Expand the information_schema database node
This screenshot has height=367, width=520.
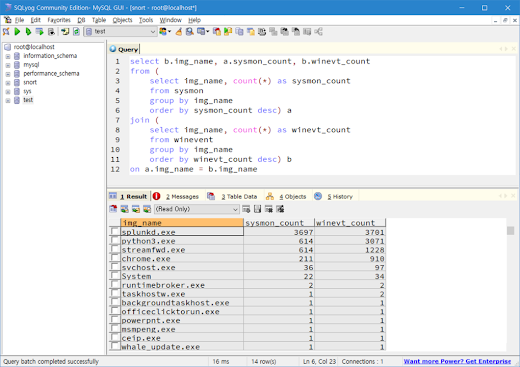pyautogui.click(x=8, y=56)
